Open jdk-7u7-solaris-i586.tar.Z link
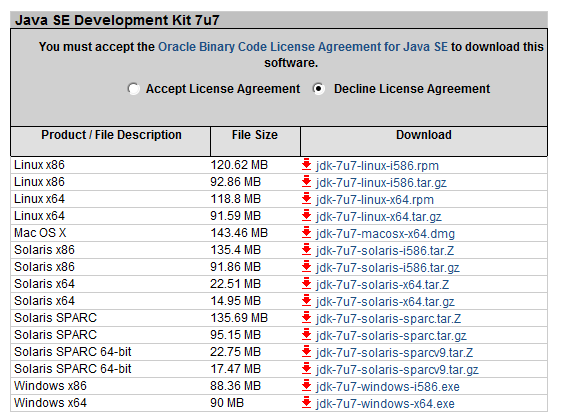564x419 pixels. pos(385,251)
